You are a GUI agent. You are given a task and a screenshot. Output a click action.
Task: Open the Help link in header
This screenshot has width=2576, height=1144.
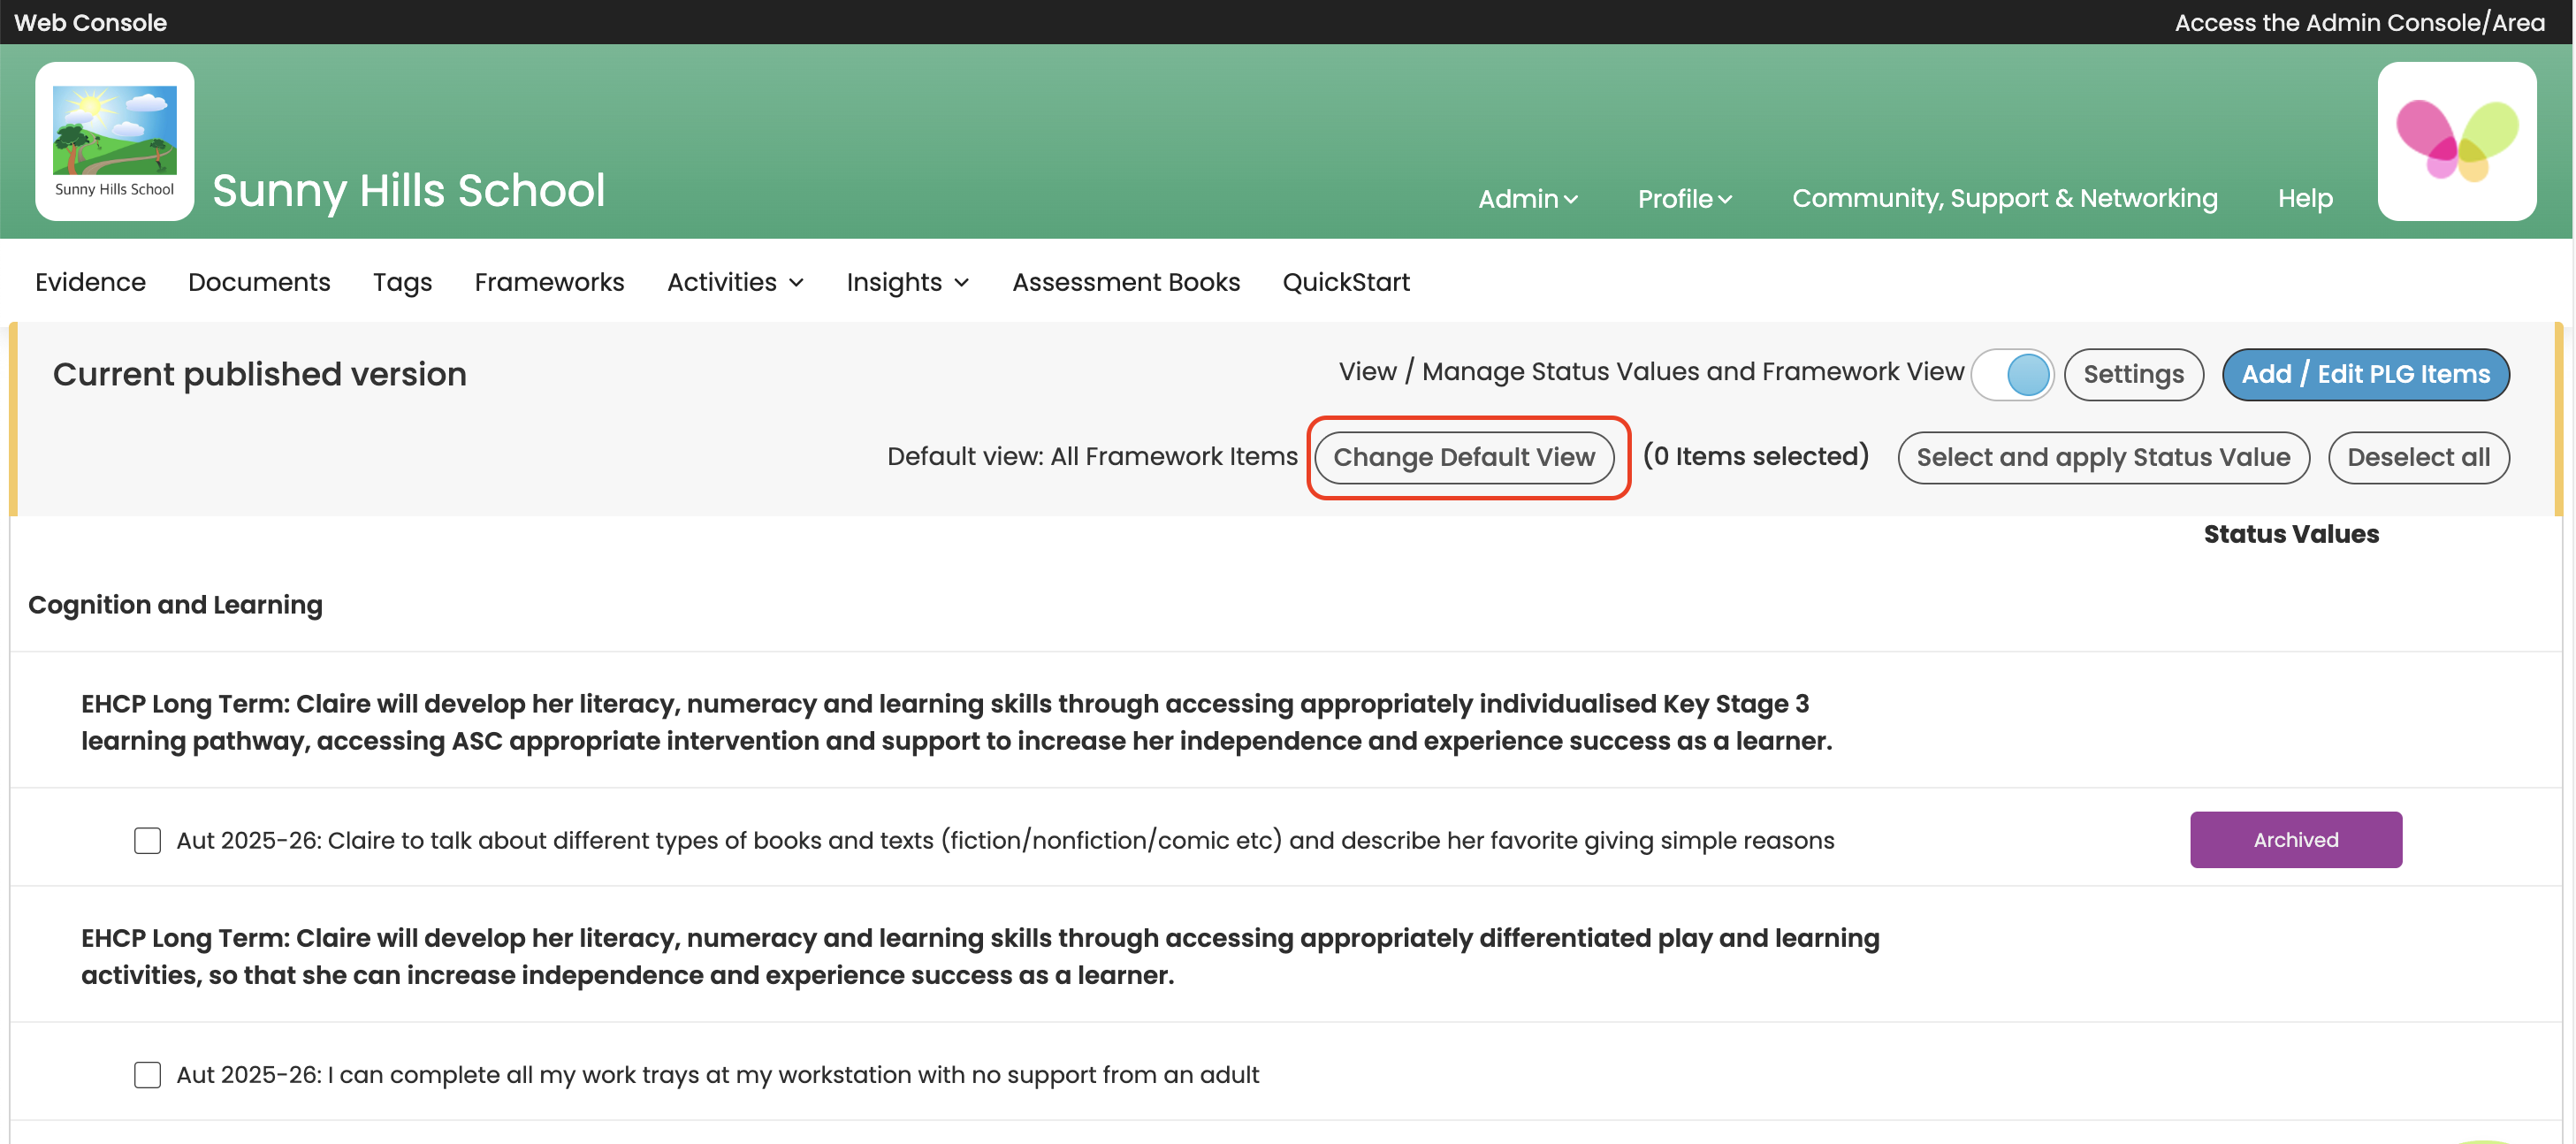click(x=2305, y=198)
